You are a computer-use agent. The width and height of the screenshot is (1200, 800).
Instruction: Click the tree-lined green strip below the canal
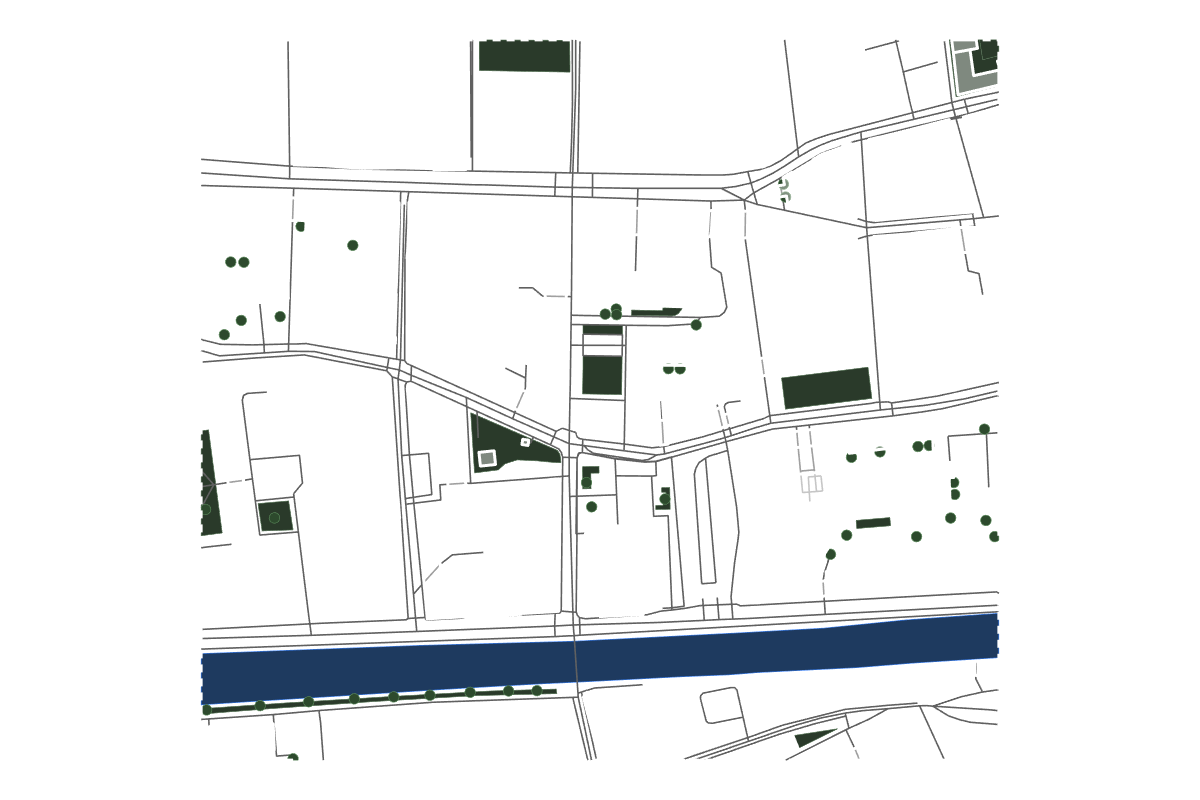pos(380,699)
